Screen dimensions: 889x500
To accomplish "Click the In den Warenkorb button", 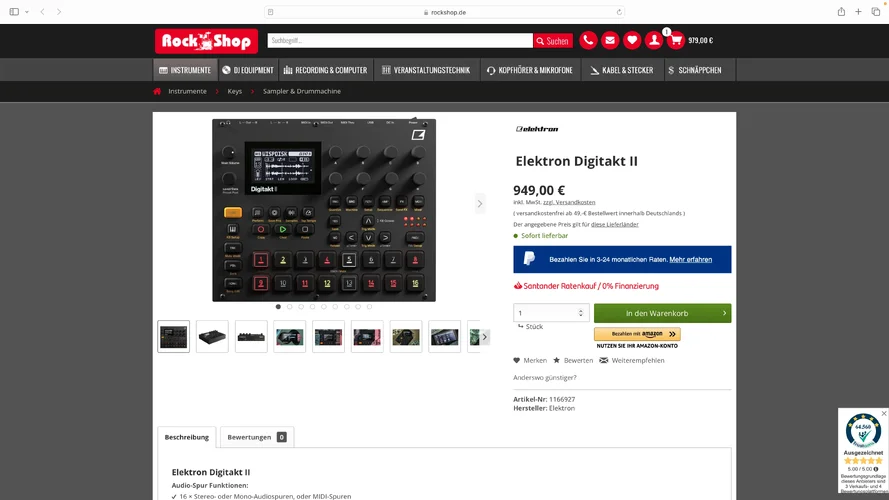I will pyautogui.click(x=662, y=313).
